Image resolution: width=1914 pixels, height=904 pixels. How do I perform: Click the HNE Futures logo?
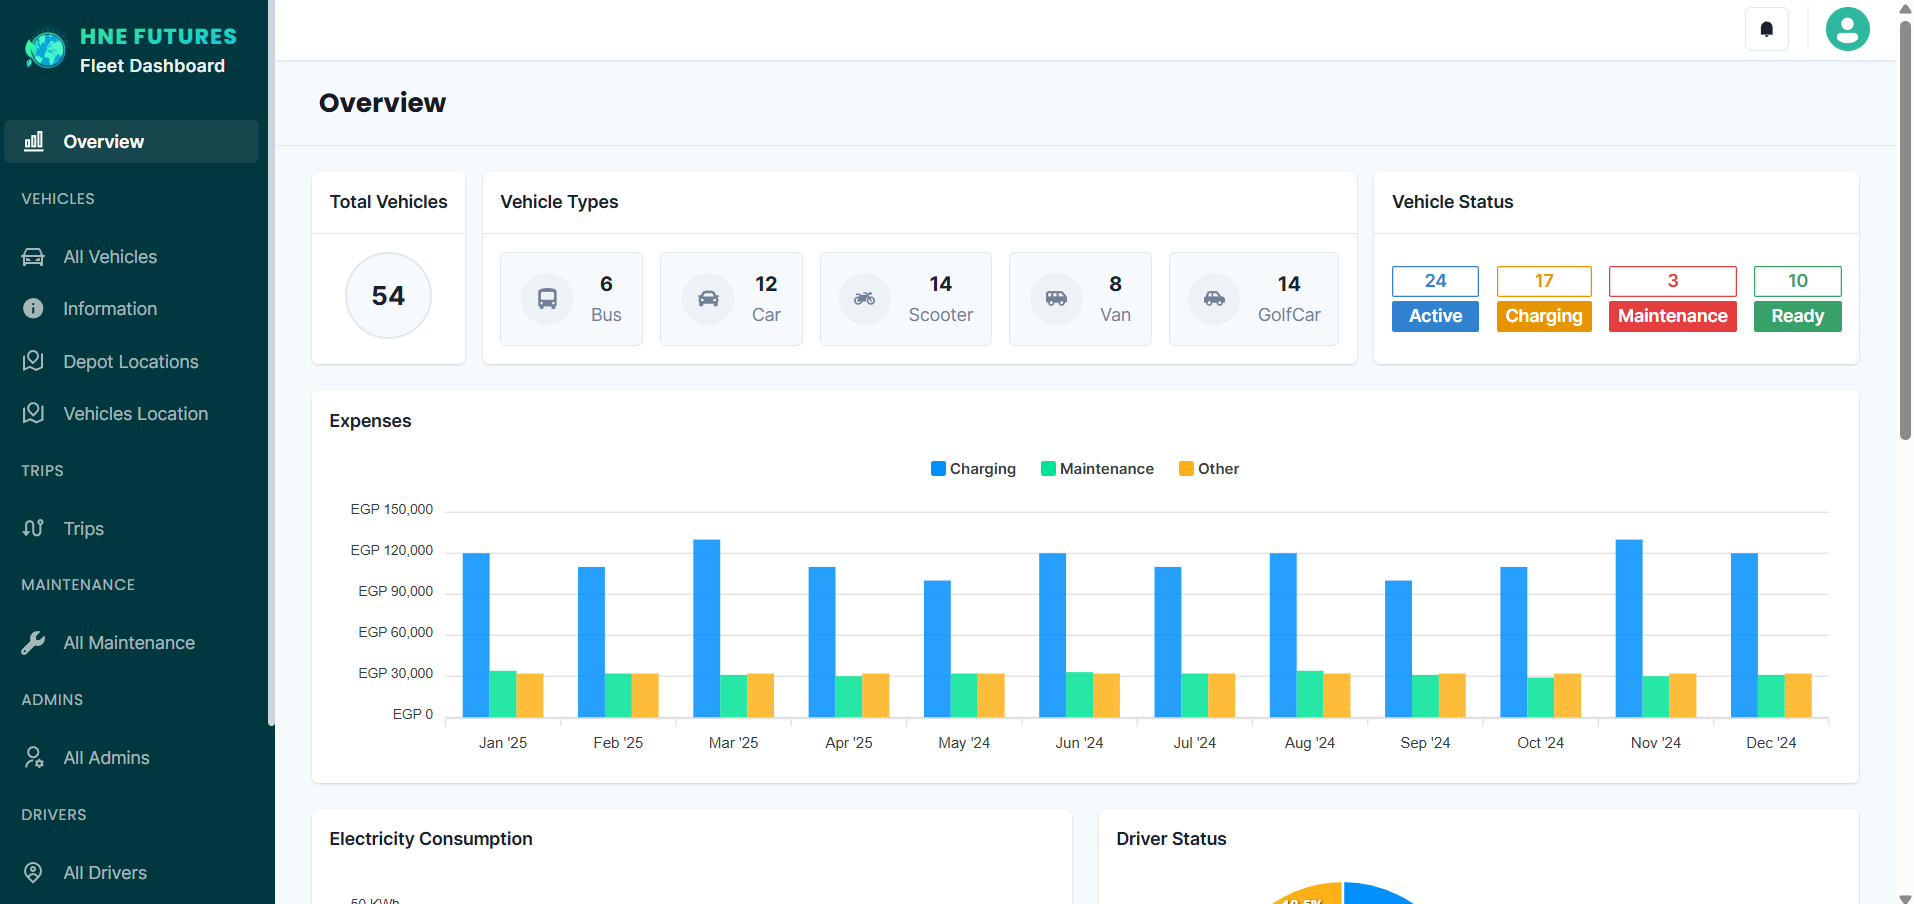[44, 49]
